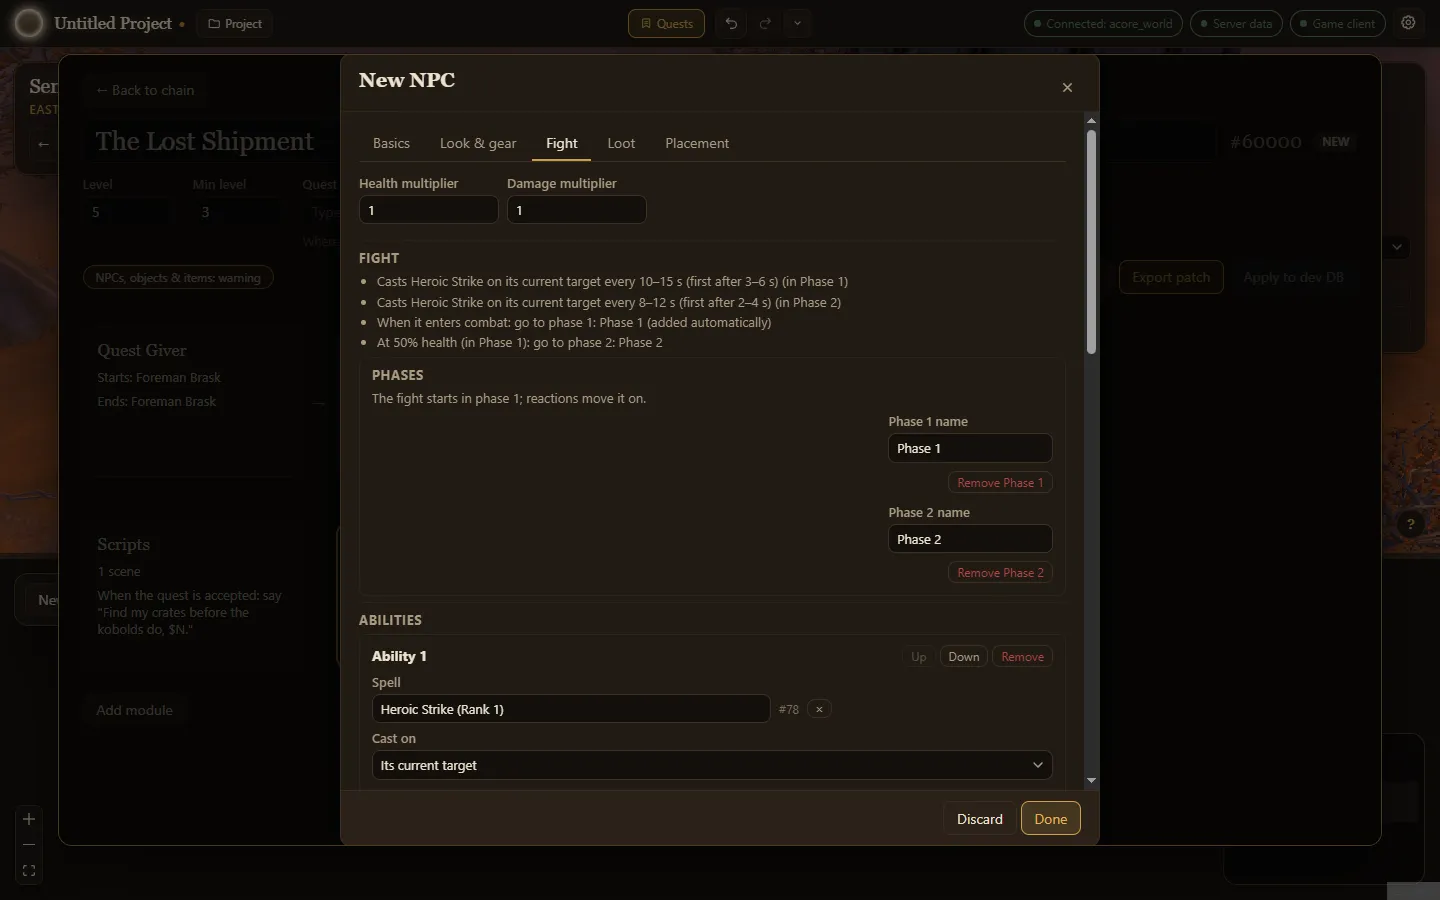Click Export patch in the background
1440x900 pixels.
pos(1171,278)
